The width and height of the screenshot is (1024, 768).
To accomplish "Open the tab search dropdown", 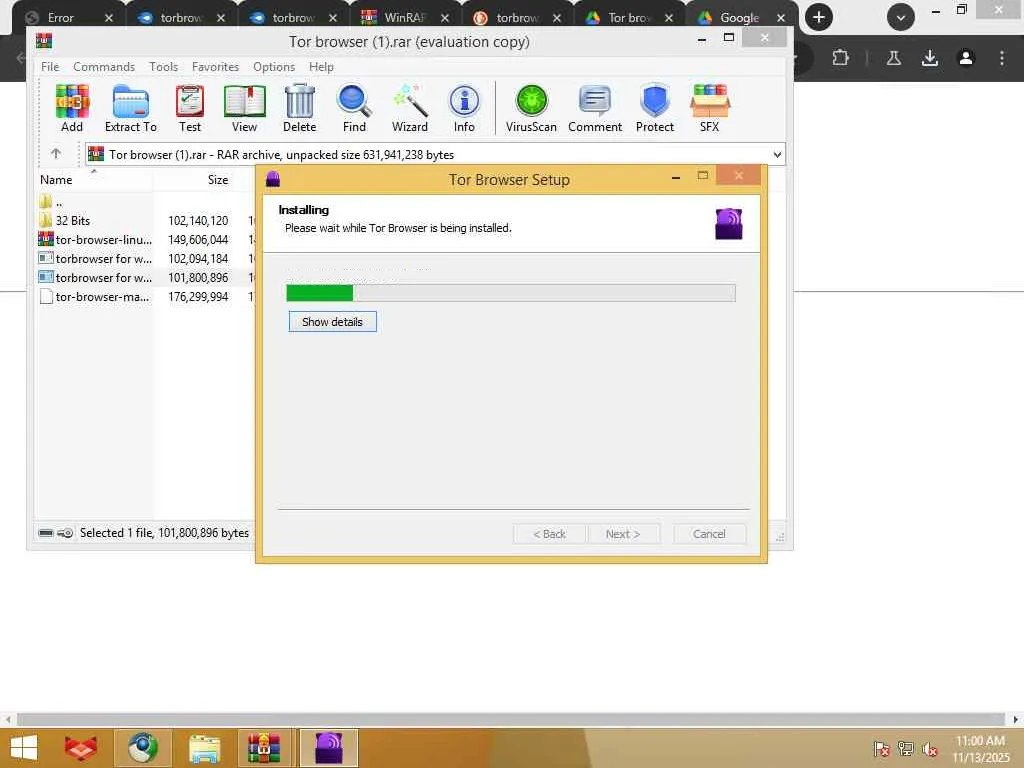I will pos(901,18).
